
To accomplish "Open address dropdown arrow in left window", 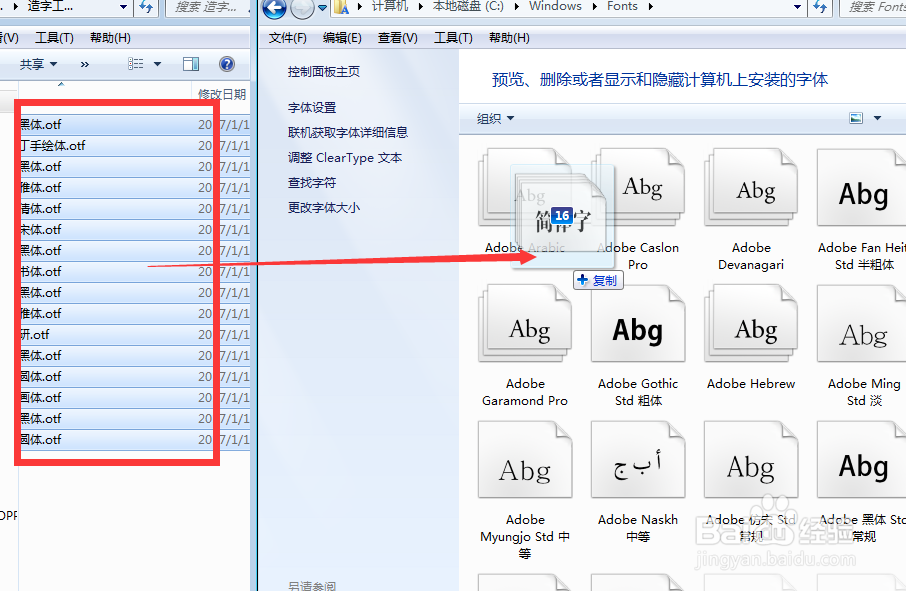I will (x=123, y=7).
